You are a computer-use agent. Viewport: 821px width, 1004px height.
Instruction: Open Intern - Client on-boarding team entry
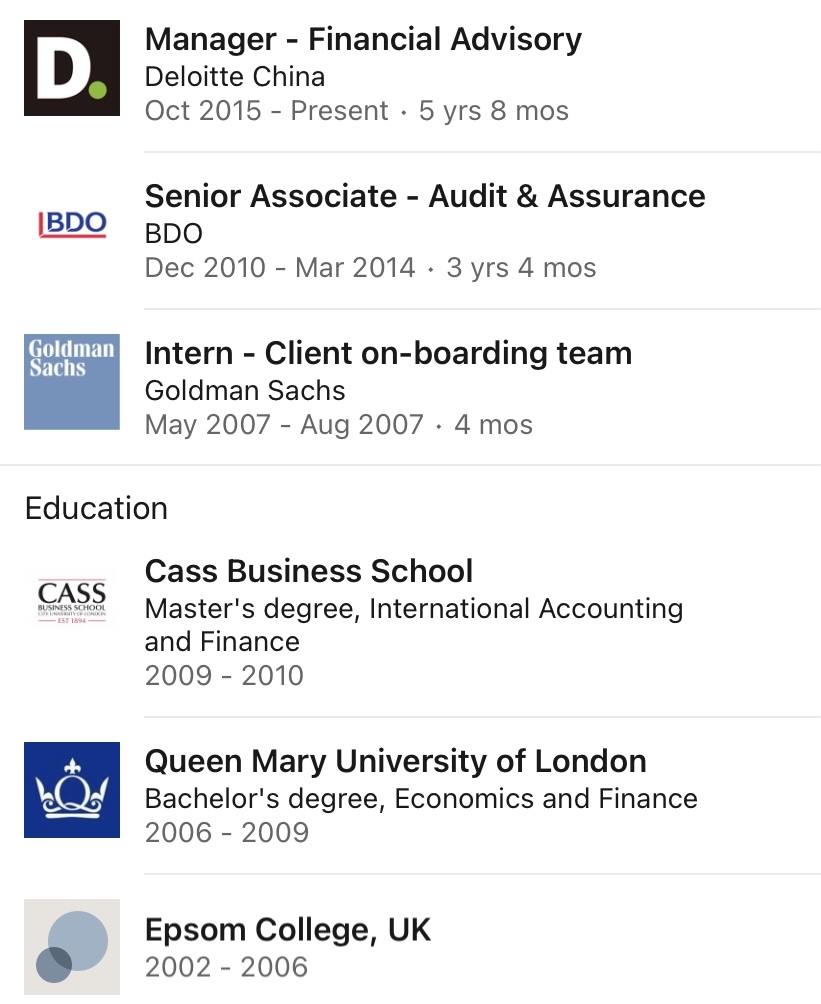point(388,353)
